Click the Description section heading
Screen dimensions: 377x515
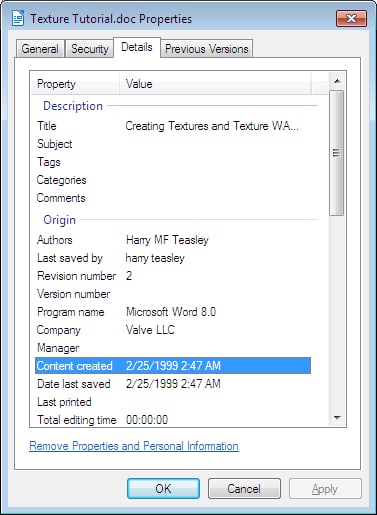coord(73,106)
